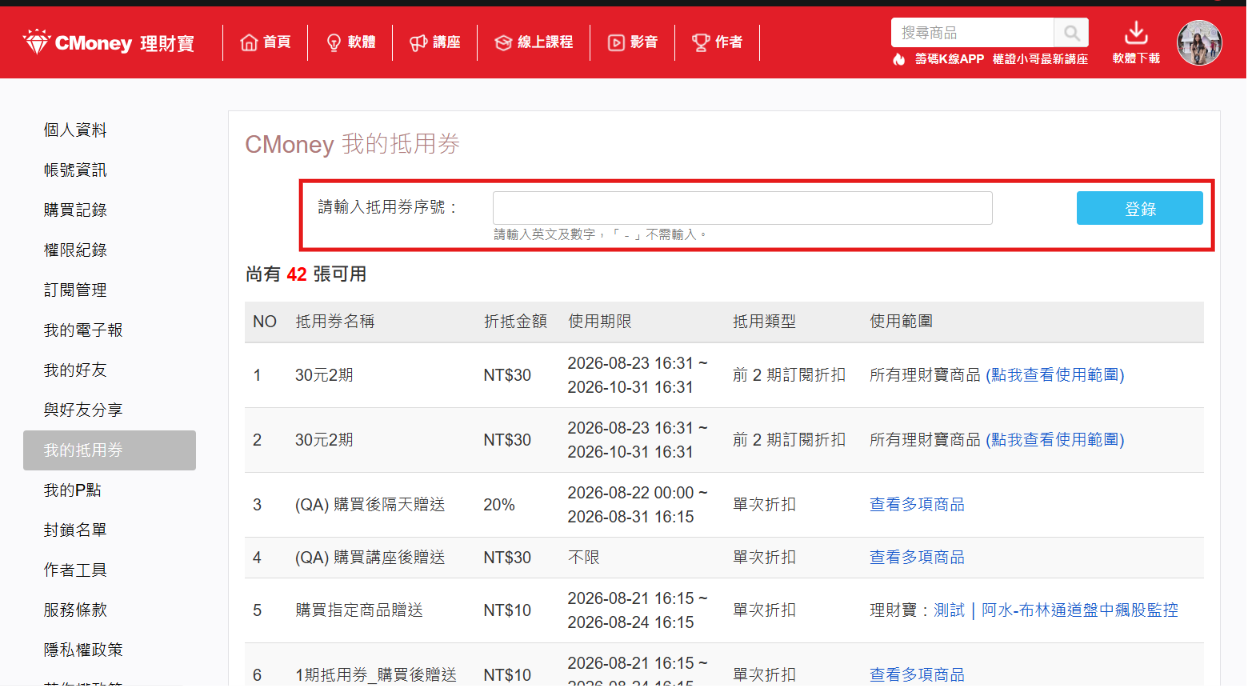Click coupon name (QA) 購買講座後贈送
Screen dimensions: 1247x686
(370, 557)
